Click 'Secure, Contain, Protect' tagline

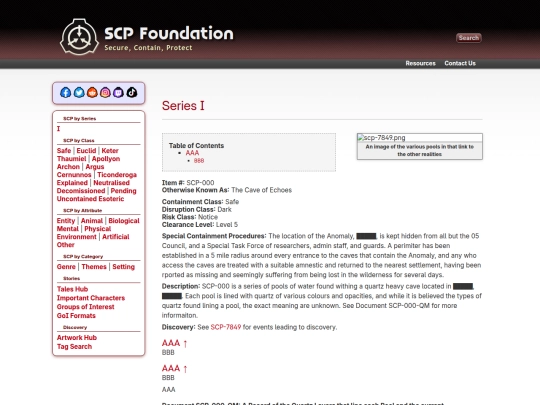148,48
